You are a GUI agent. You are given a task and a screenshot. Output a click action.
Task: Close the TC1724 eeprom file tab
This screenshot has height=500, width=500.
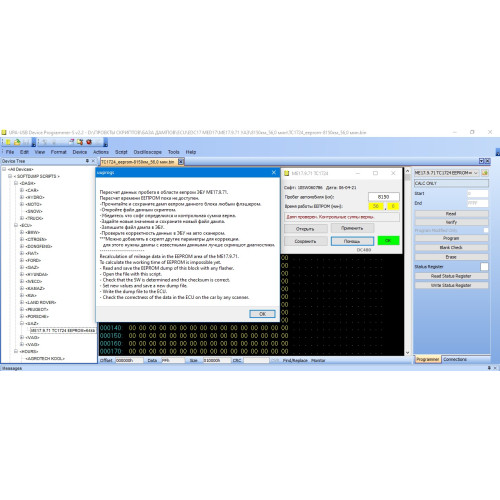(181, 162)
